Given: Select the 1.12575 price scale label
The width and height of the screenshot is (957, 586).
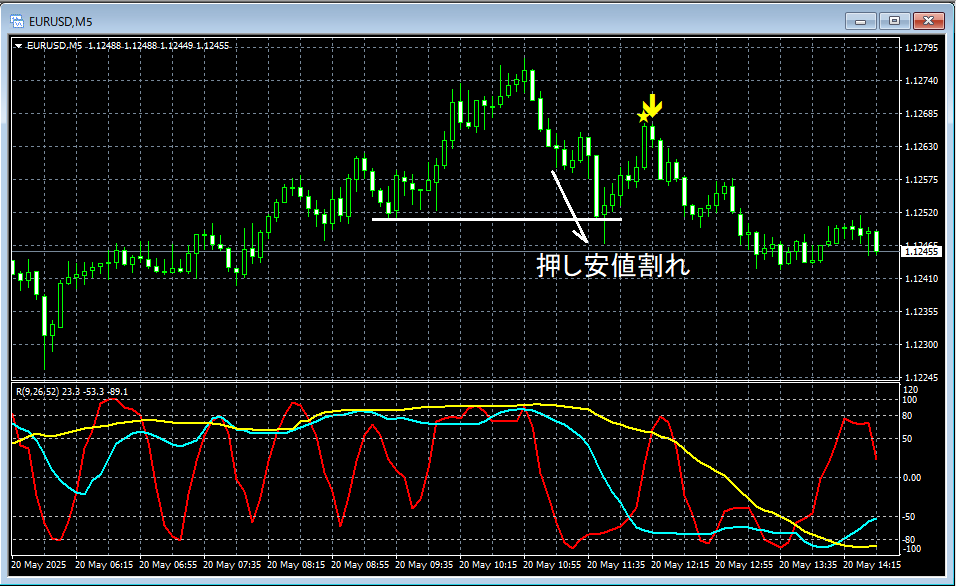Looking at the screenshot, I should (x=921, y=179).
